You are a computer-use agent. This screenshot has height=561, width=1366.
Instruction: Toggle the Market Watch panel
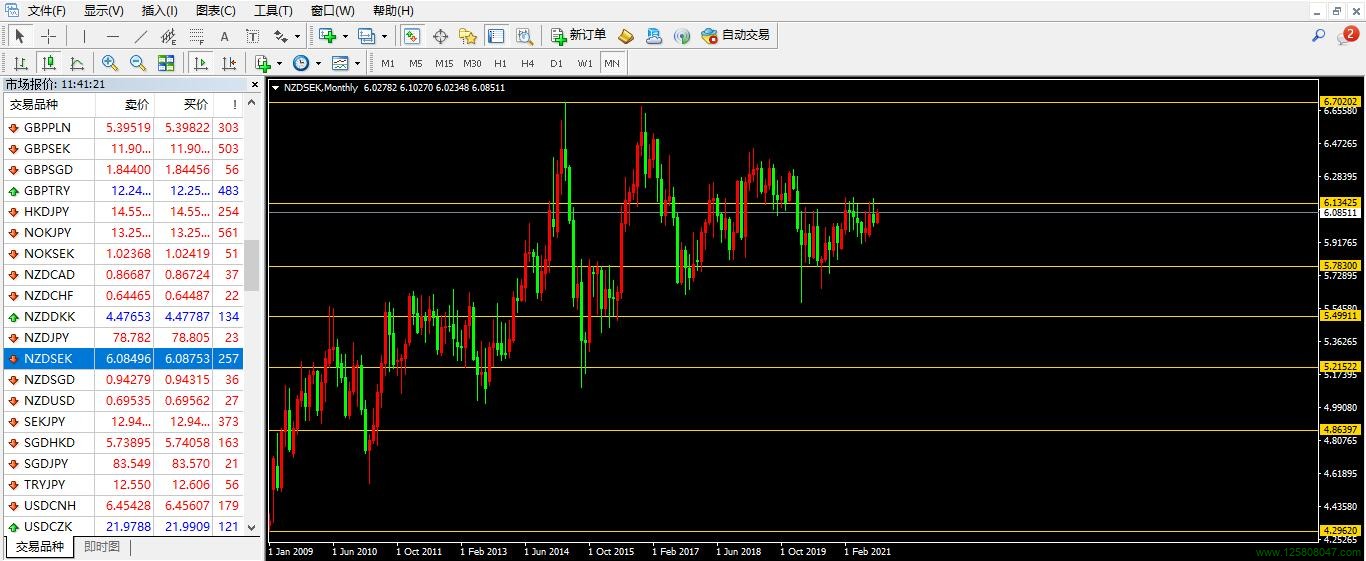pyautogui.click(x=412, y=36)
